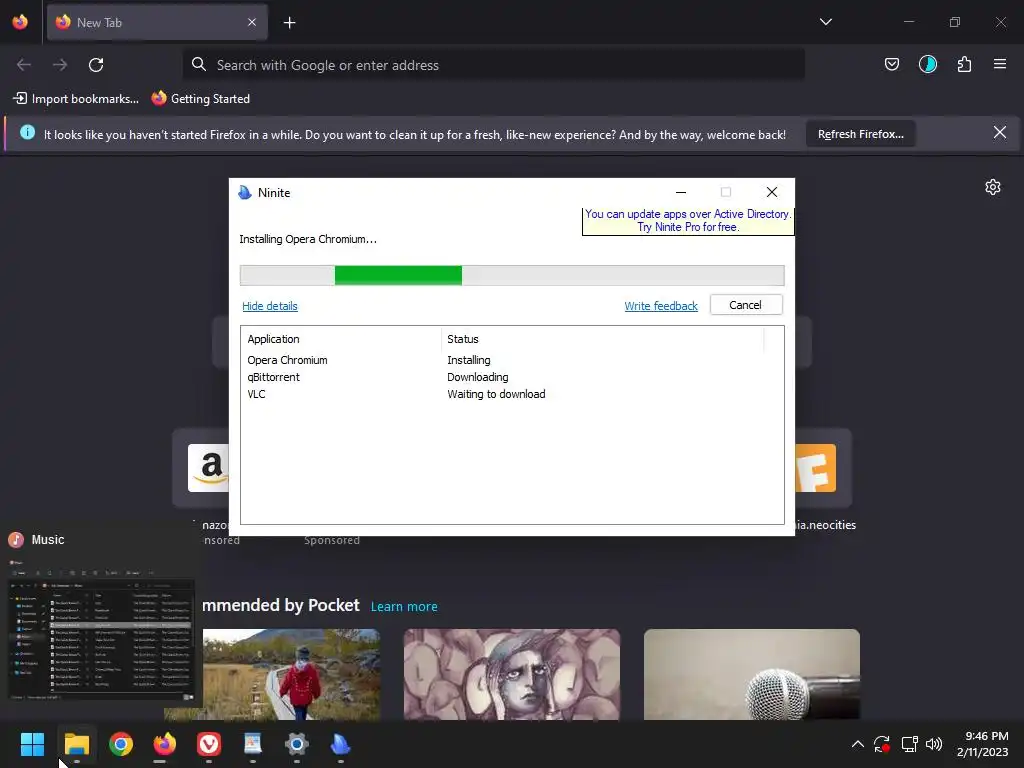Reload the page with the refresh icon

(x=96, y=65)
